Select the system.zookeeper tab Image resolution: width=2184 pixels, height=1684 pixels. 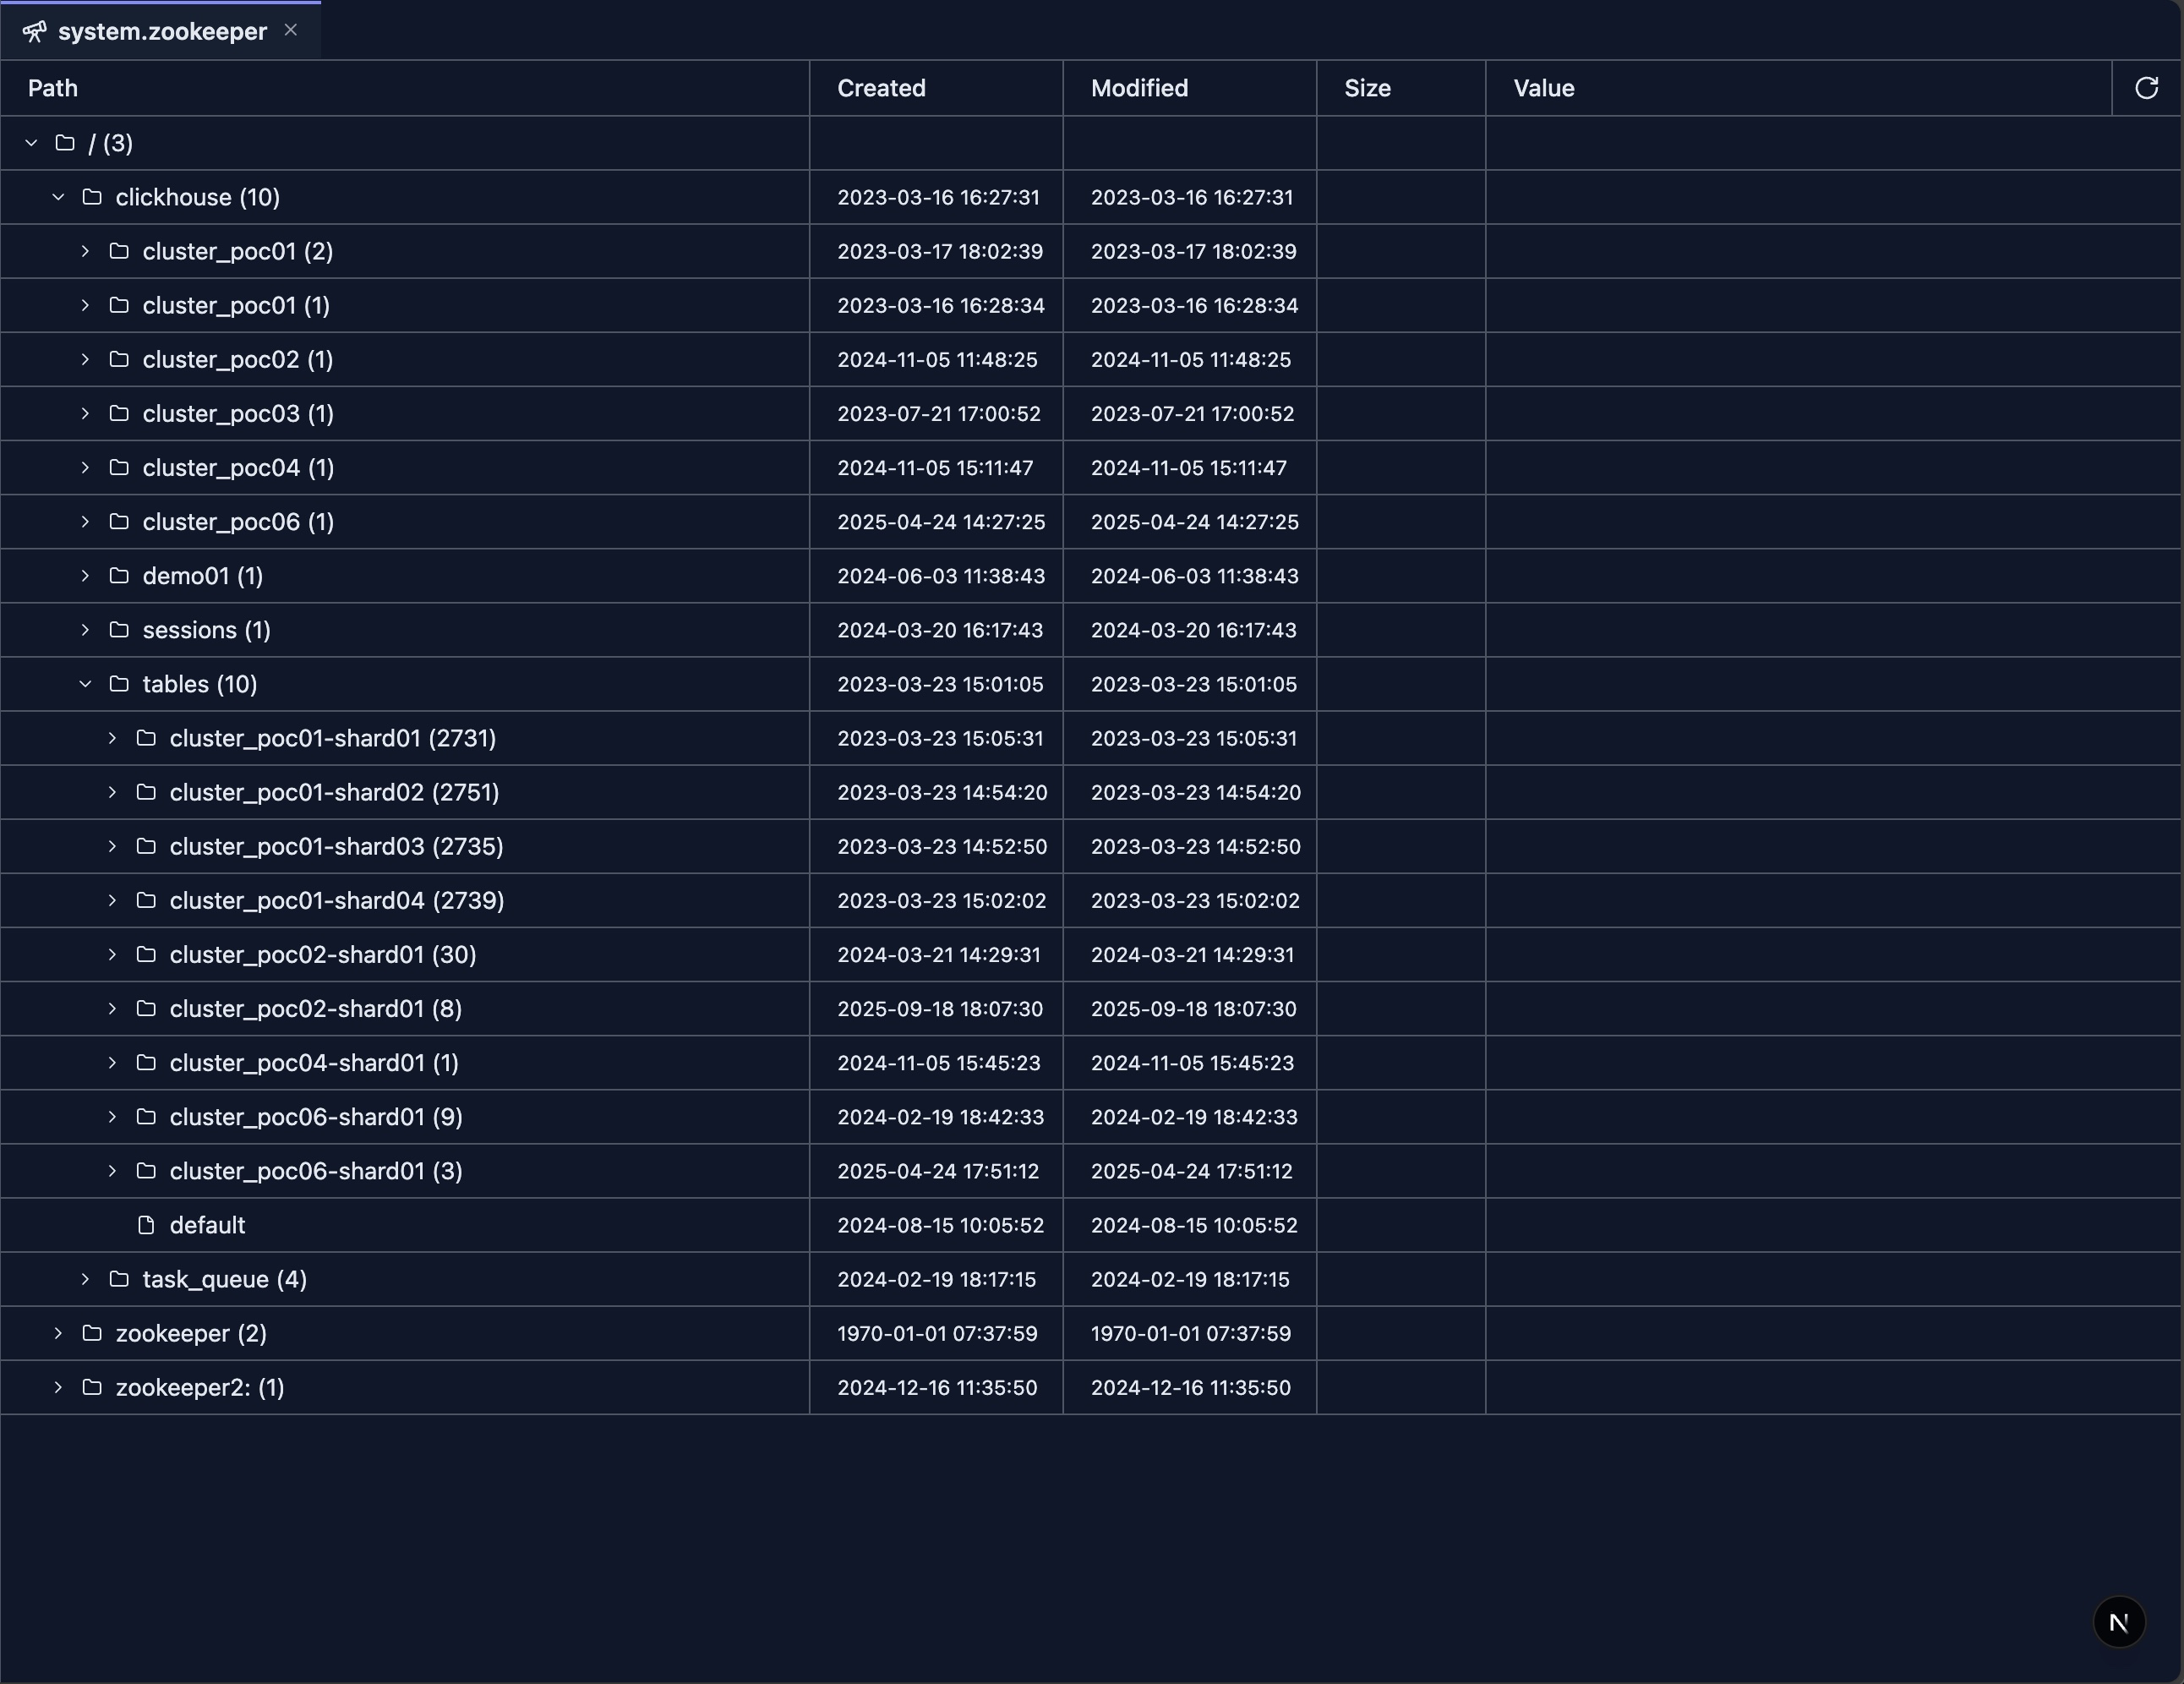click(x=162, y=32)
